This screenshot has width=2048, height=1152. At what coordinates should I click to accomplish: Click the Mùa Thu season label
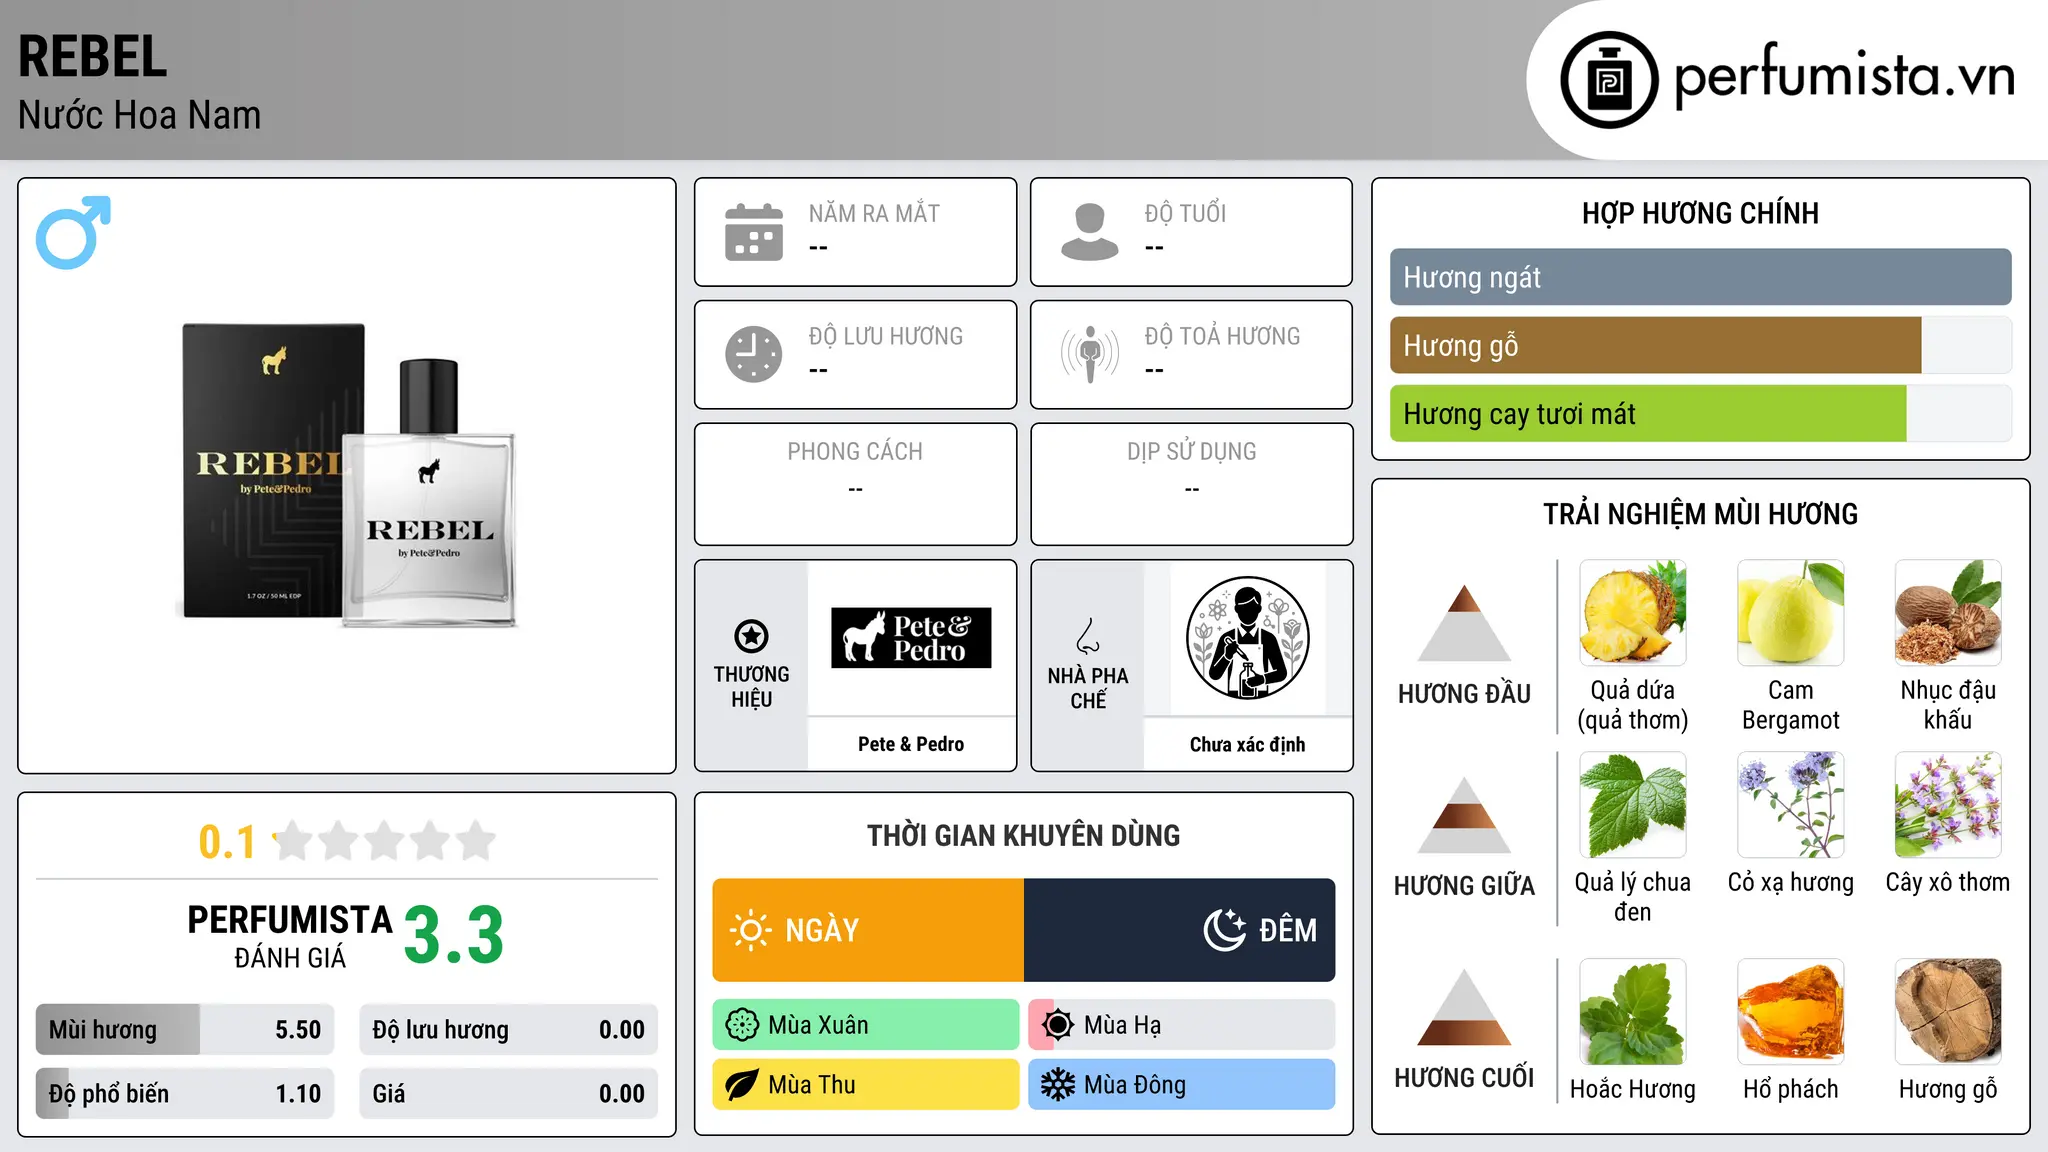(812, 1085)
